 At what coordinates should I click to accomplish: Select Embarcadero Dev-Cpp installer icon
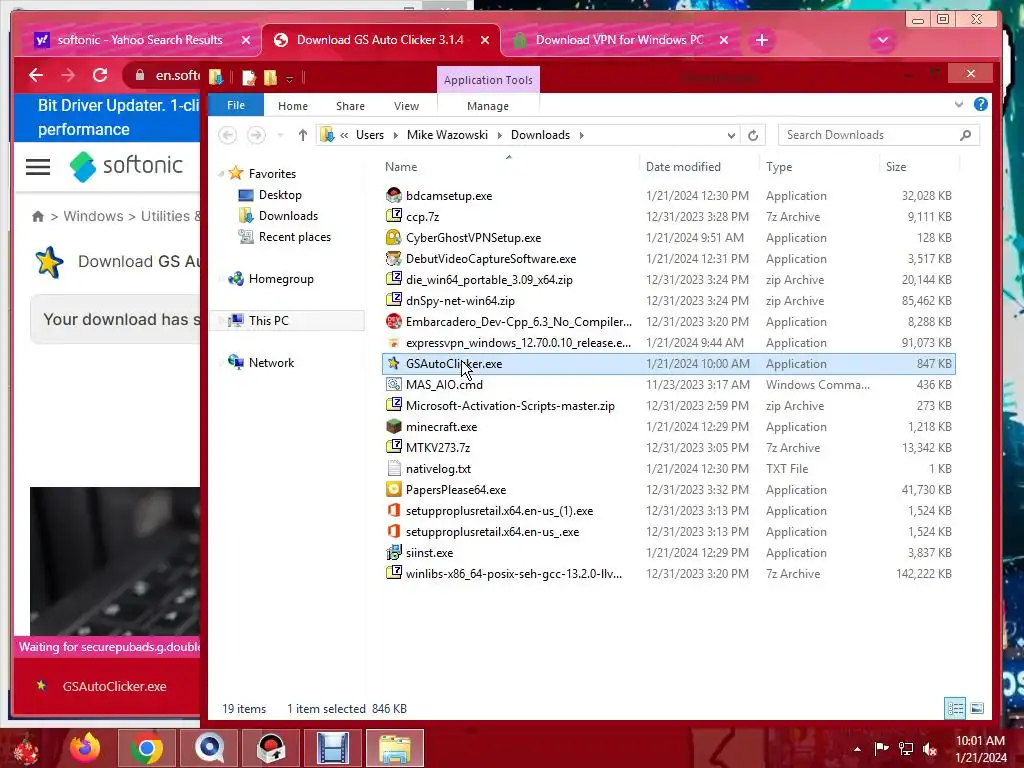coord(393,321)
